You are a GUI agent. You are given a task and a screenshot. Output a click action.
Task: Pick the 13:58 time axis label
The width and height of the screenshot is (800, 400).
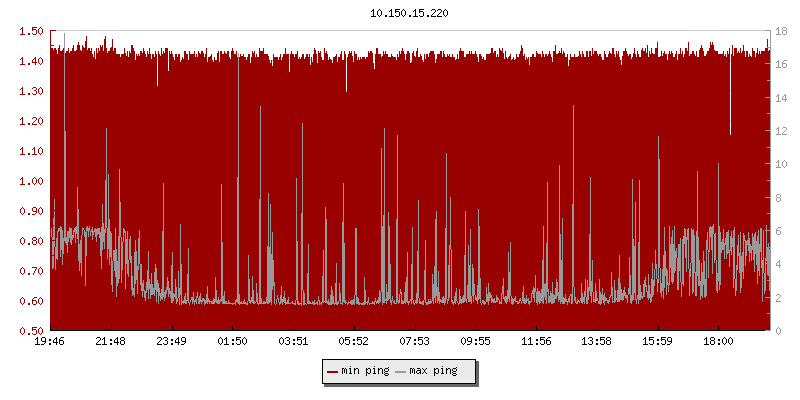(597, 342)
